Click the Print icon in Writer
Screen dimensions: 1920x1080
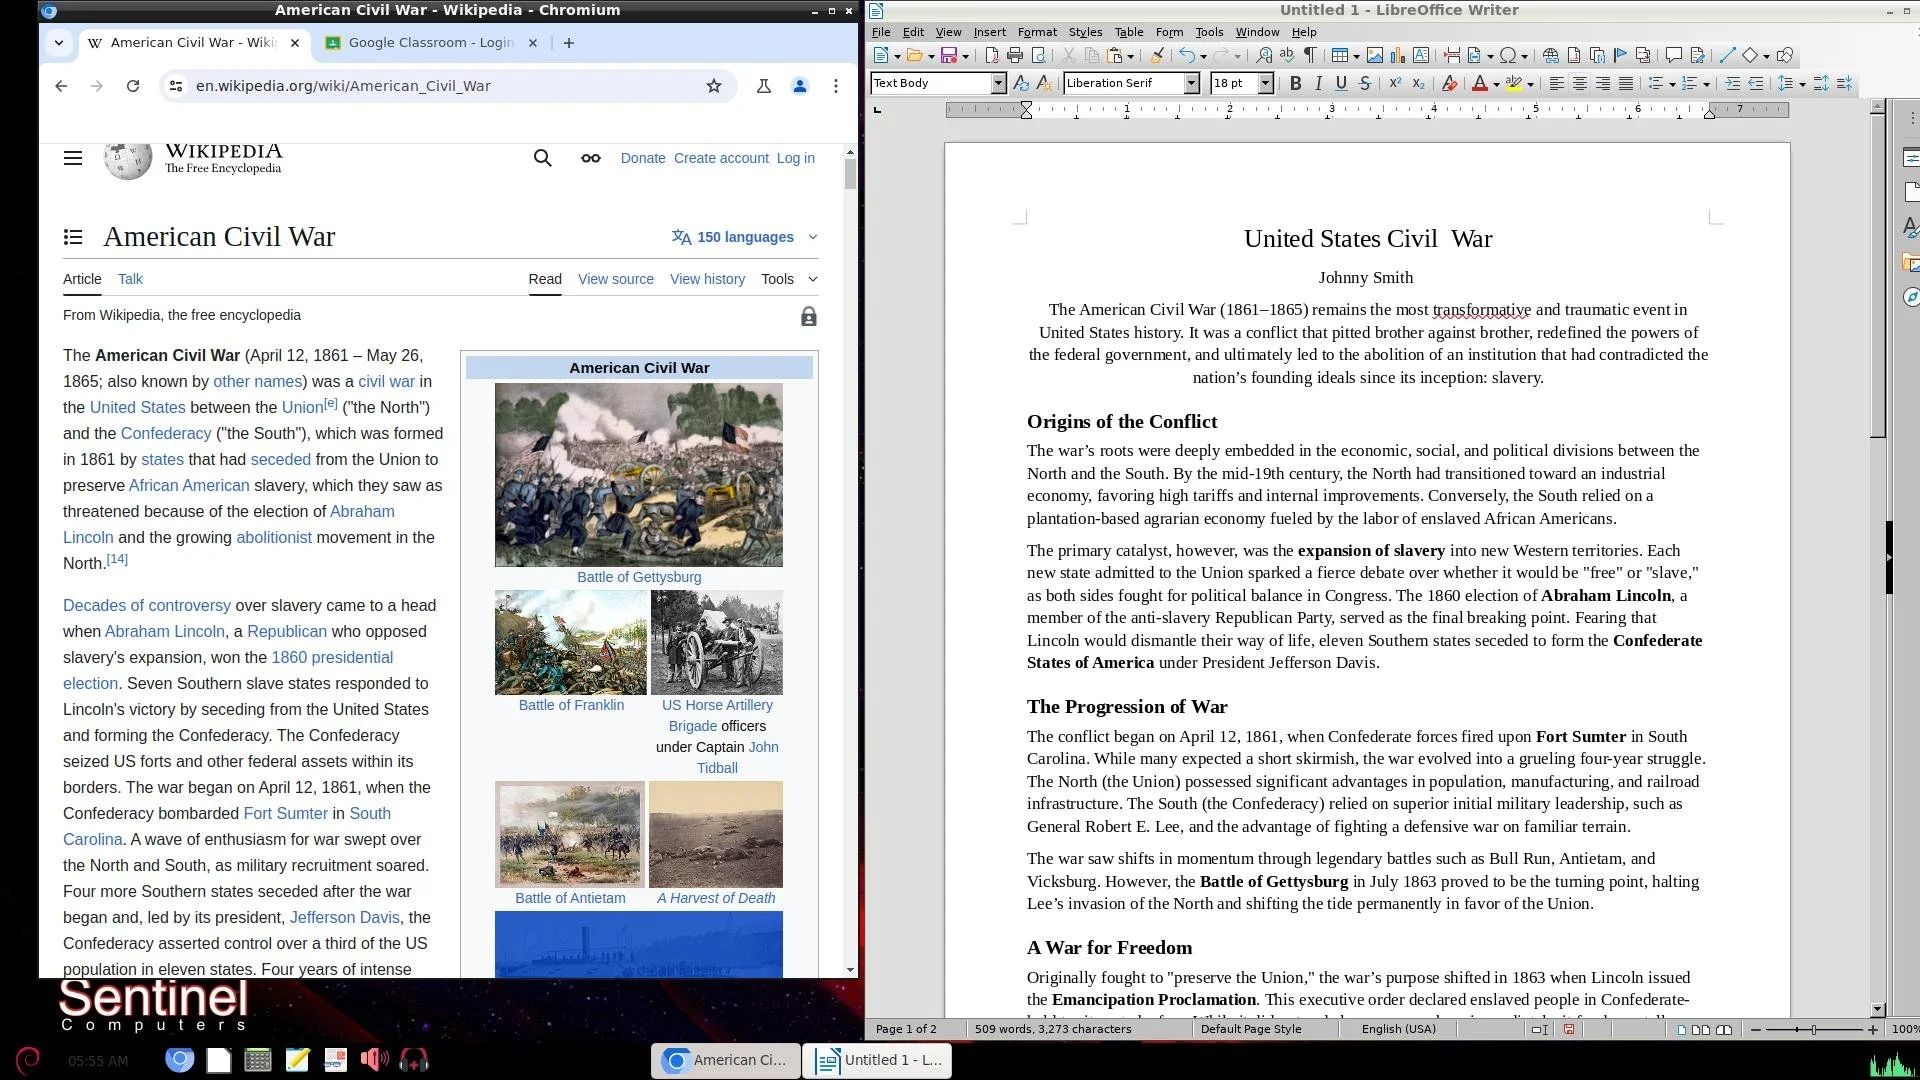1015,56
